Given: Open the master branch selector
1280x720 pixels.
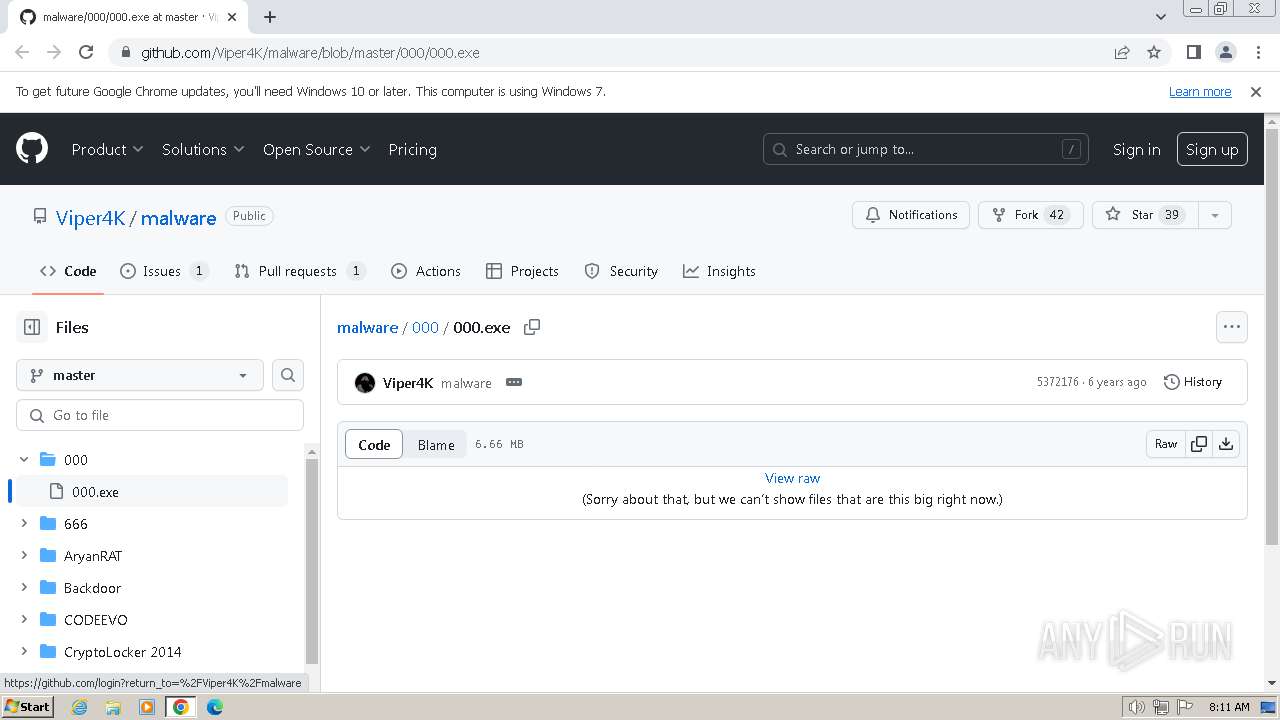Looking at the screenshot, I should 140,375.
